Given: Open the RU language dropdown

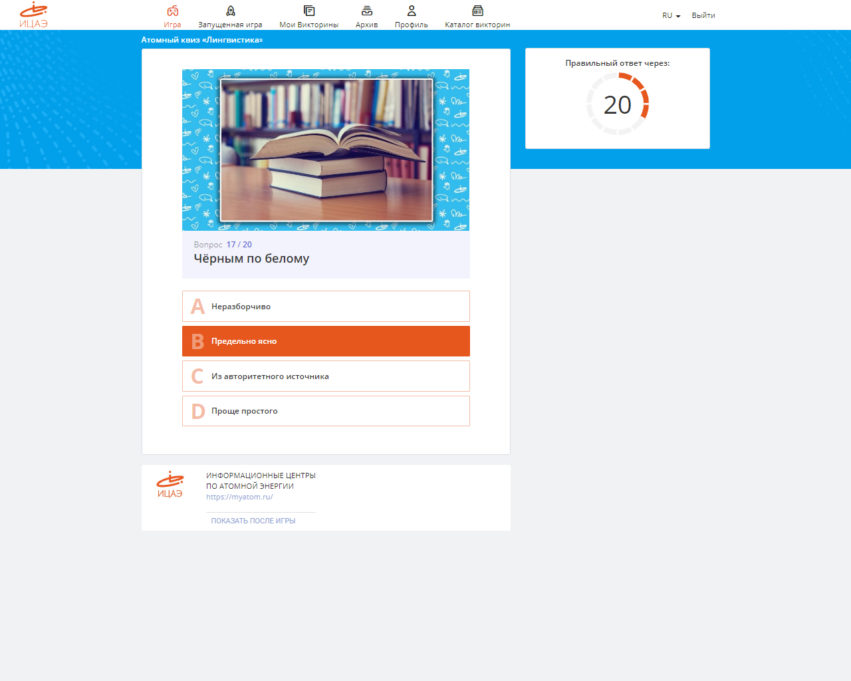Looking at the screenshot, I should (x=671, y=16).
